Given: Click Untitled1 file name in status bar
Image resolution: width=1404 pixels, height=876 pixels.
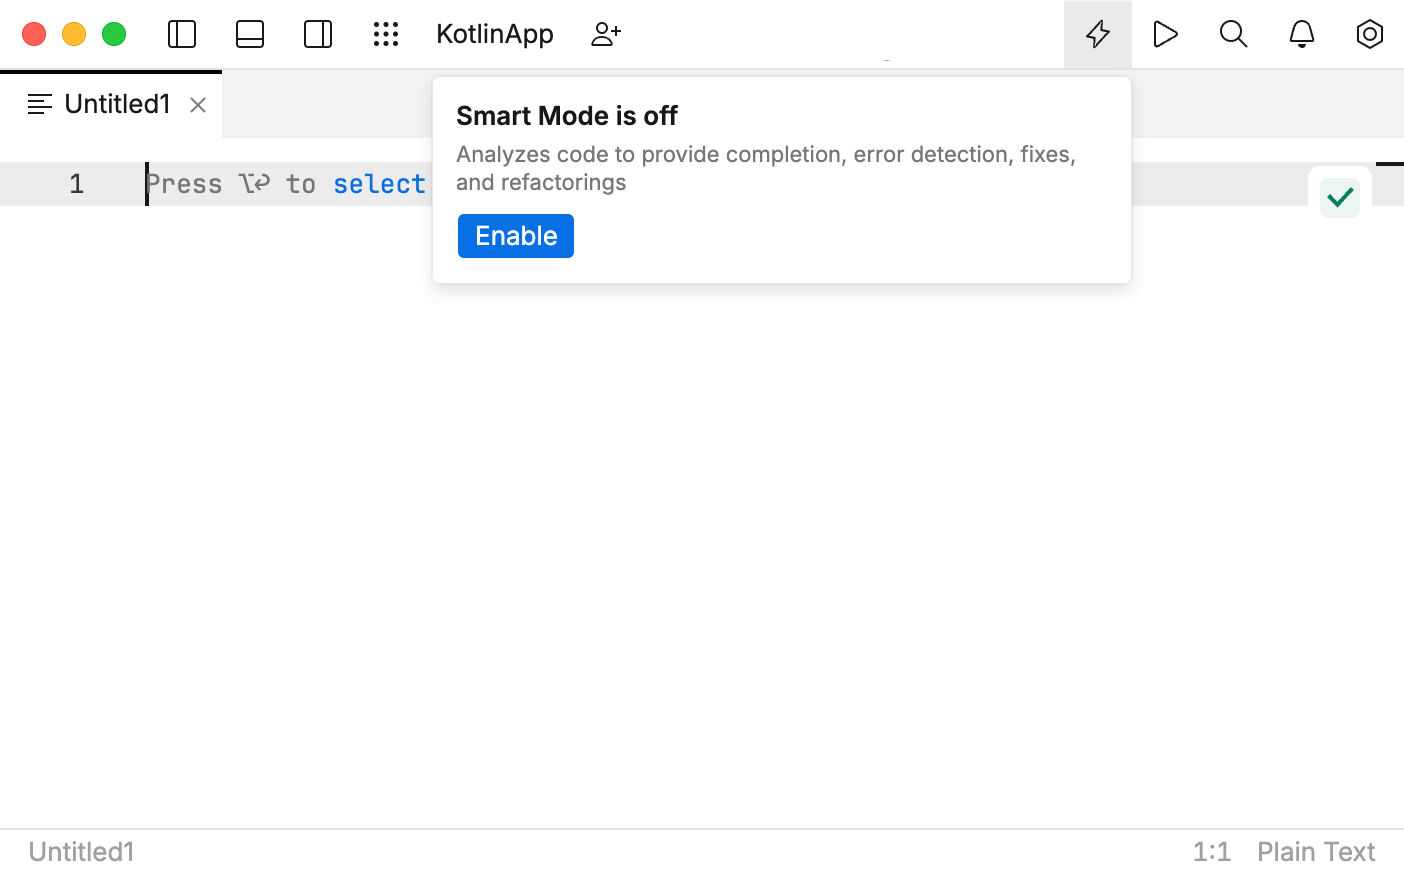Looking at the screenshot, I should click(x=81, y=852).
